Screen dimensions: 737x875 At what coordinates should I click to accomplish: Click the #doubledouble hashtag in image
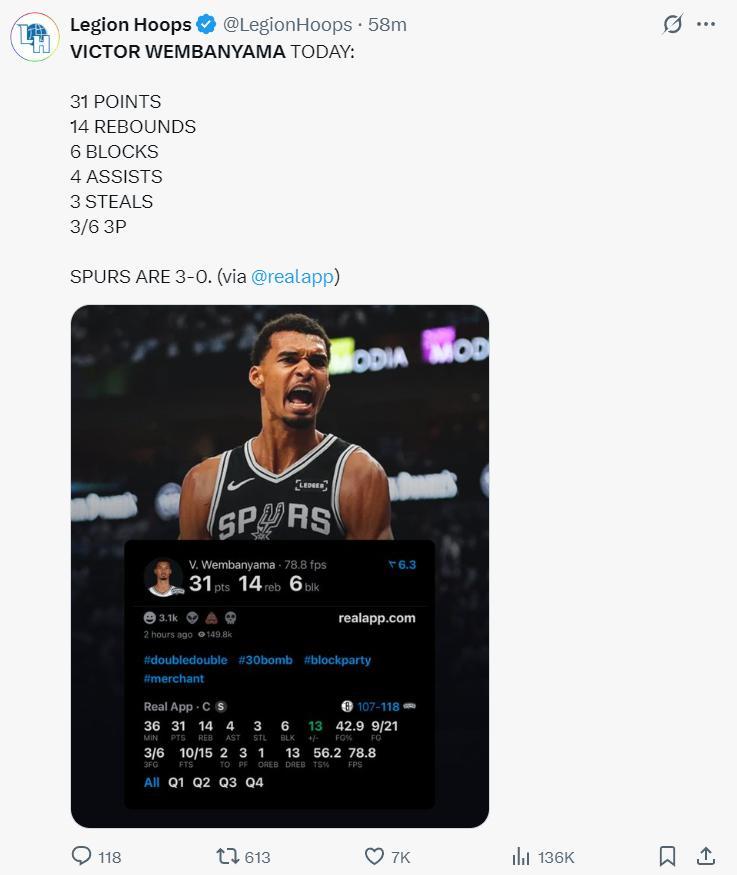pyautogui.click(x=186, y=660)
